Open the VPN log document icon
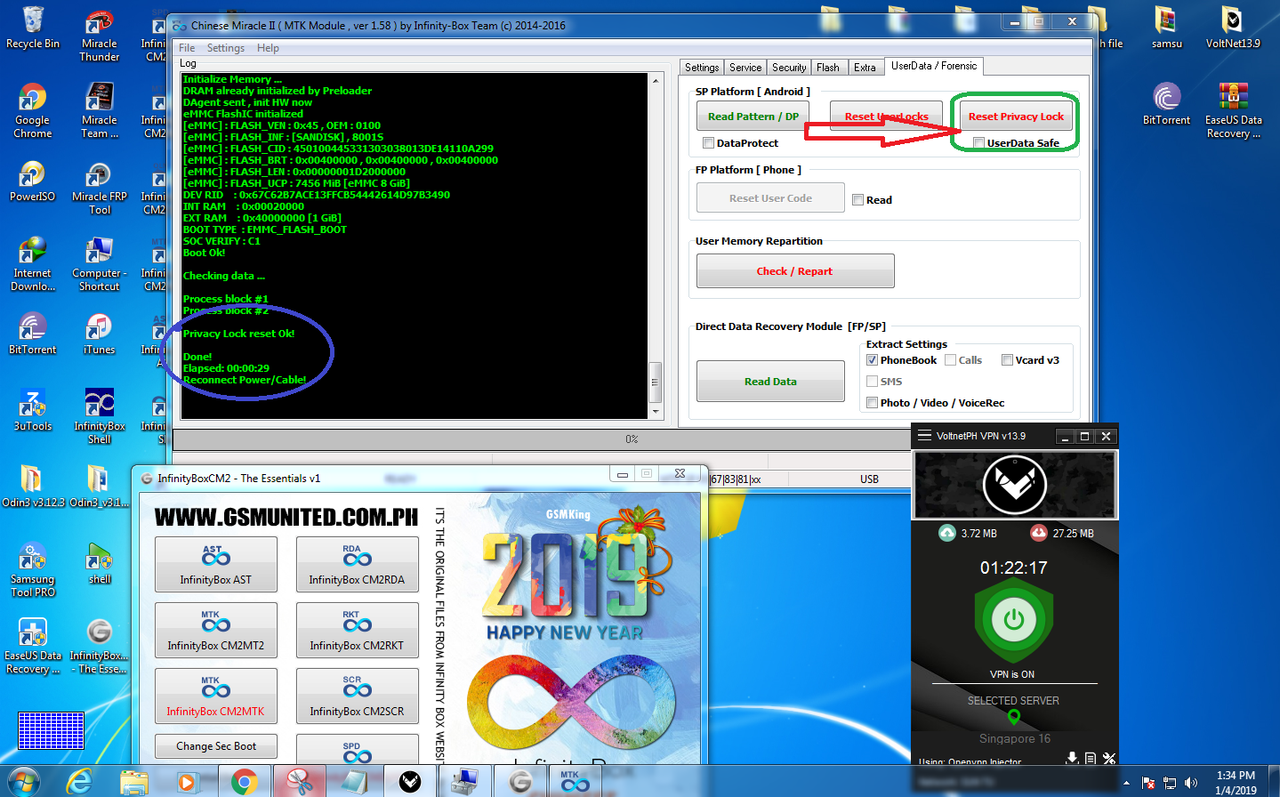This screenshot has width=1280, height=797. coord(1091,759)
